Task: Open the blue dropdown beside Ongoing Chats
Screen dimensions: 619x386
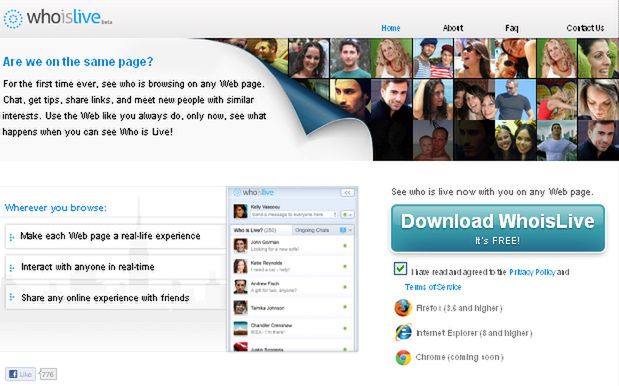Action: click(345, 230)
